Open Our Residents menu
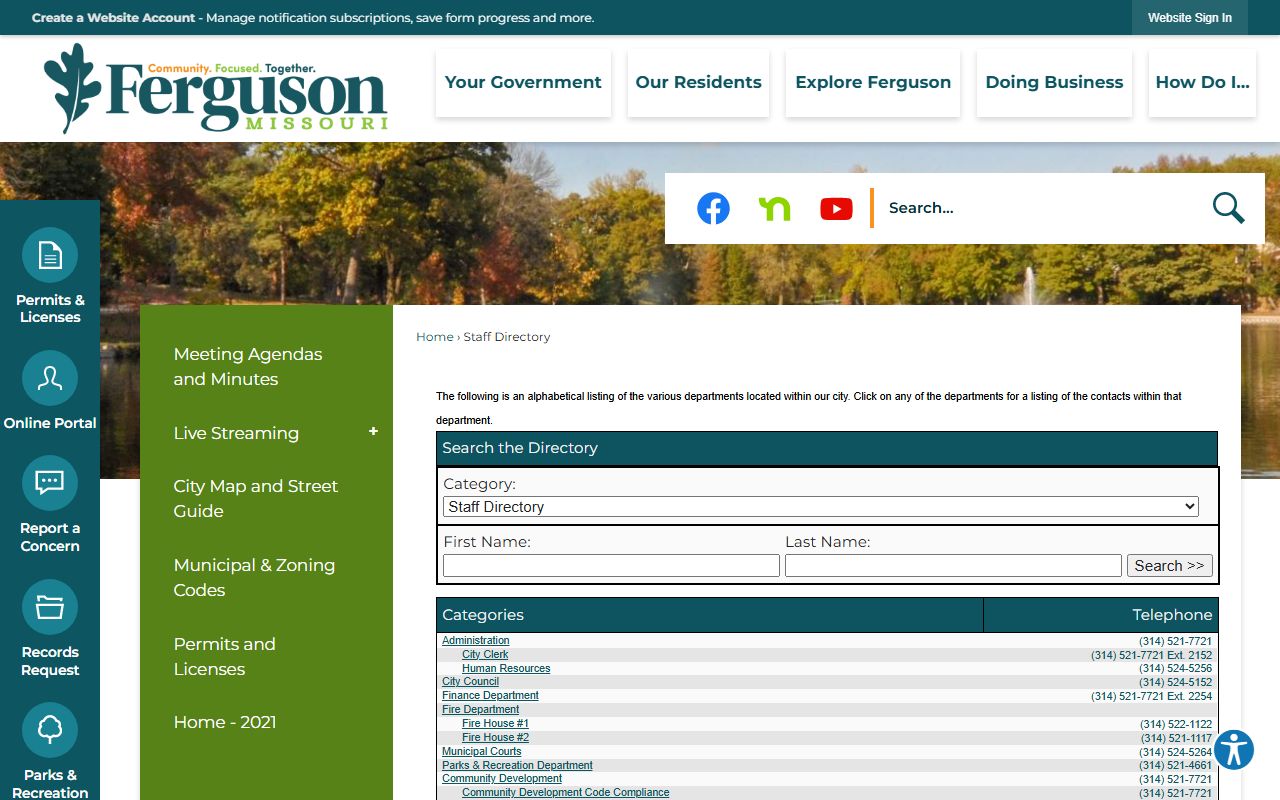Screen dimensions: 1280x800 (x=699, y=83)
